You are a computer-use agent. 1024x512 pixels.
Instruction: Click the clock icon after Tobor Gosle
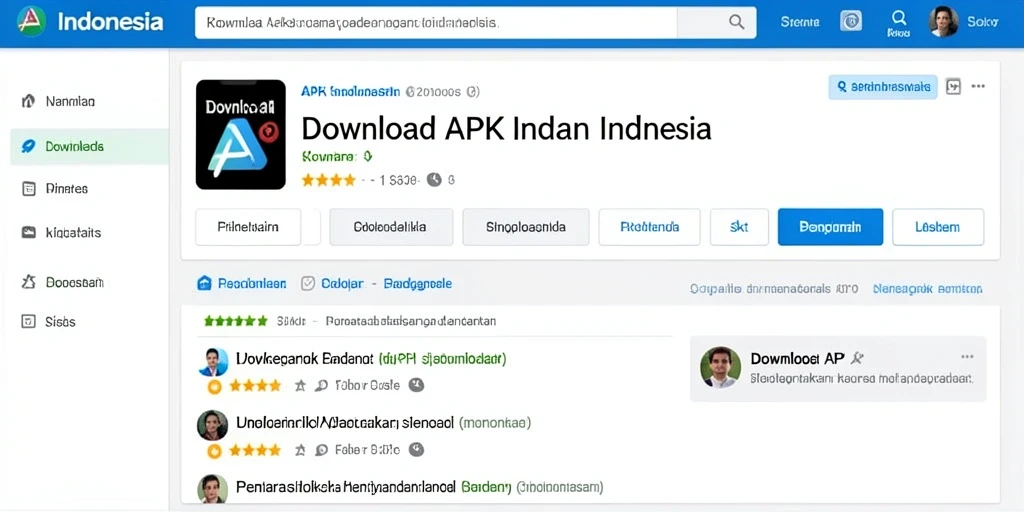tap(416, 385)
